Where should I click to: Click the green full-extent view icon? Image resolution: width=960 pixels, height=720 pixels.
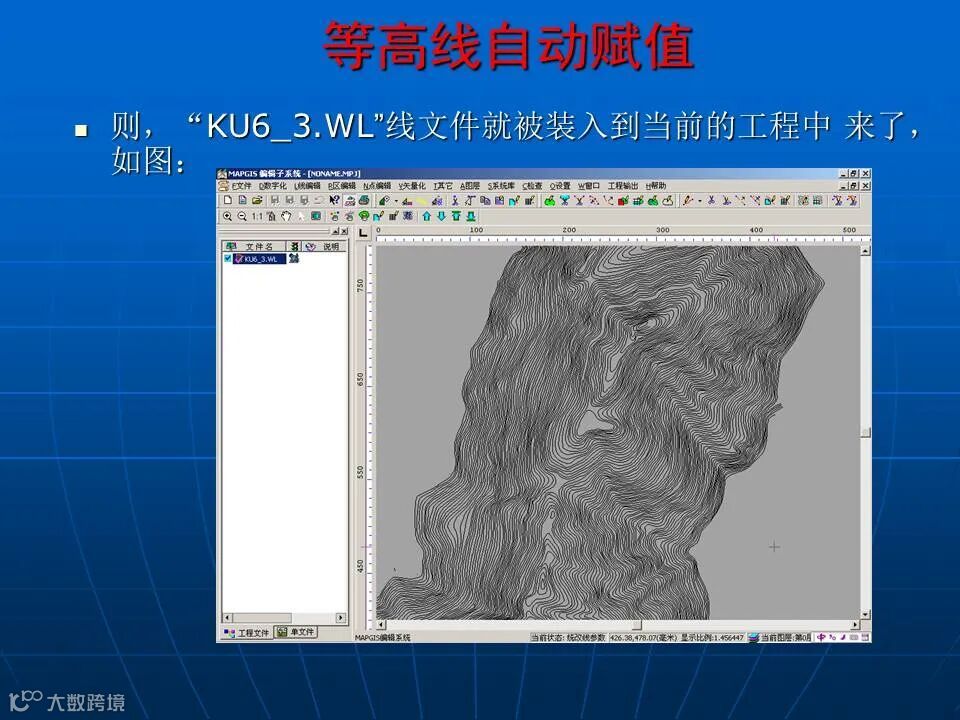[315, 216]
